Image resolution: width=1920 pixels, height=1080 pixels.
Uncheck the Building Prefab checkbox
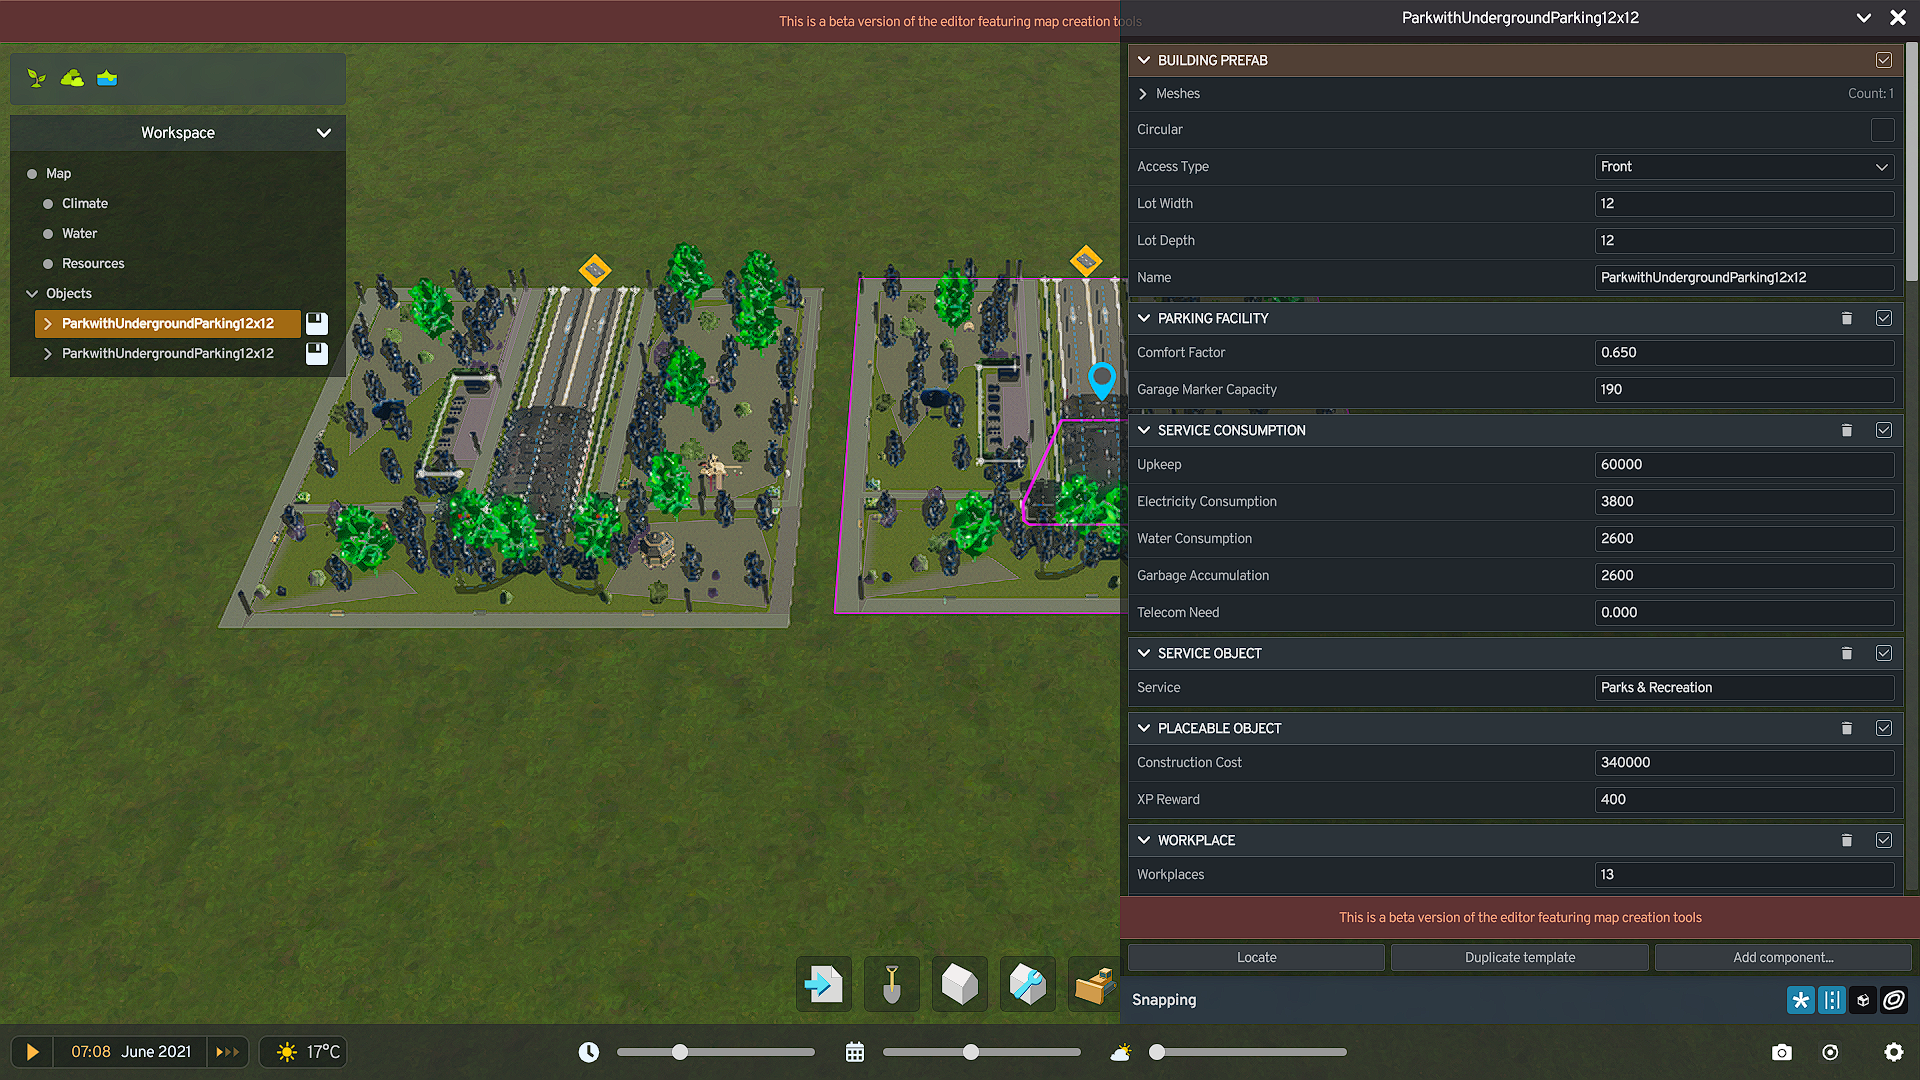pyautogui.click(x=1884, y=60)
